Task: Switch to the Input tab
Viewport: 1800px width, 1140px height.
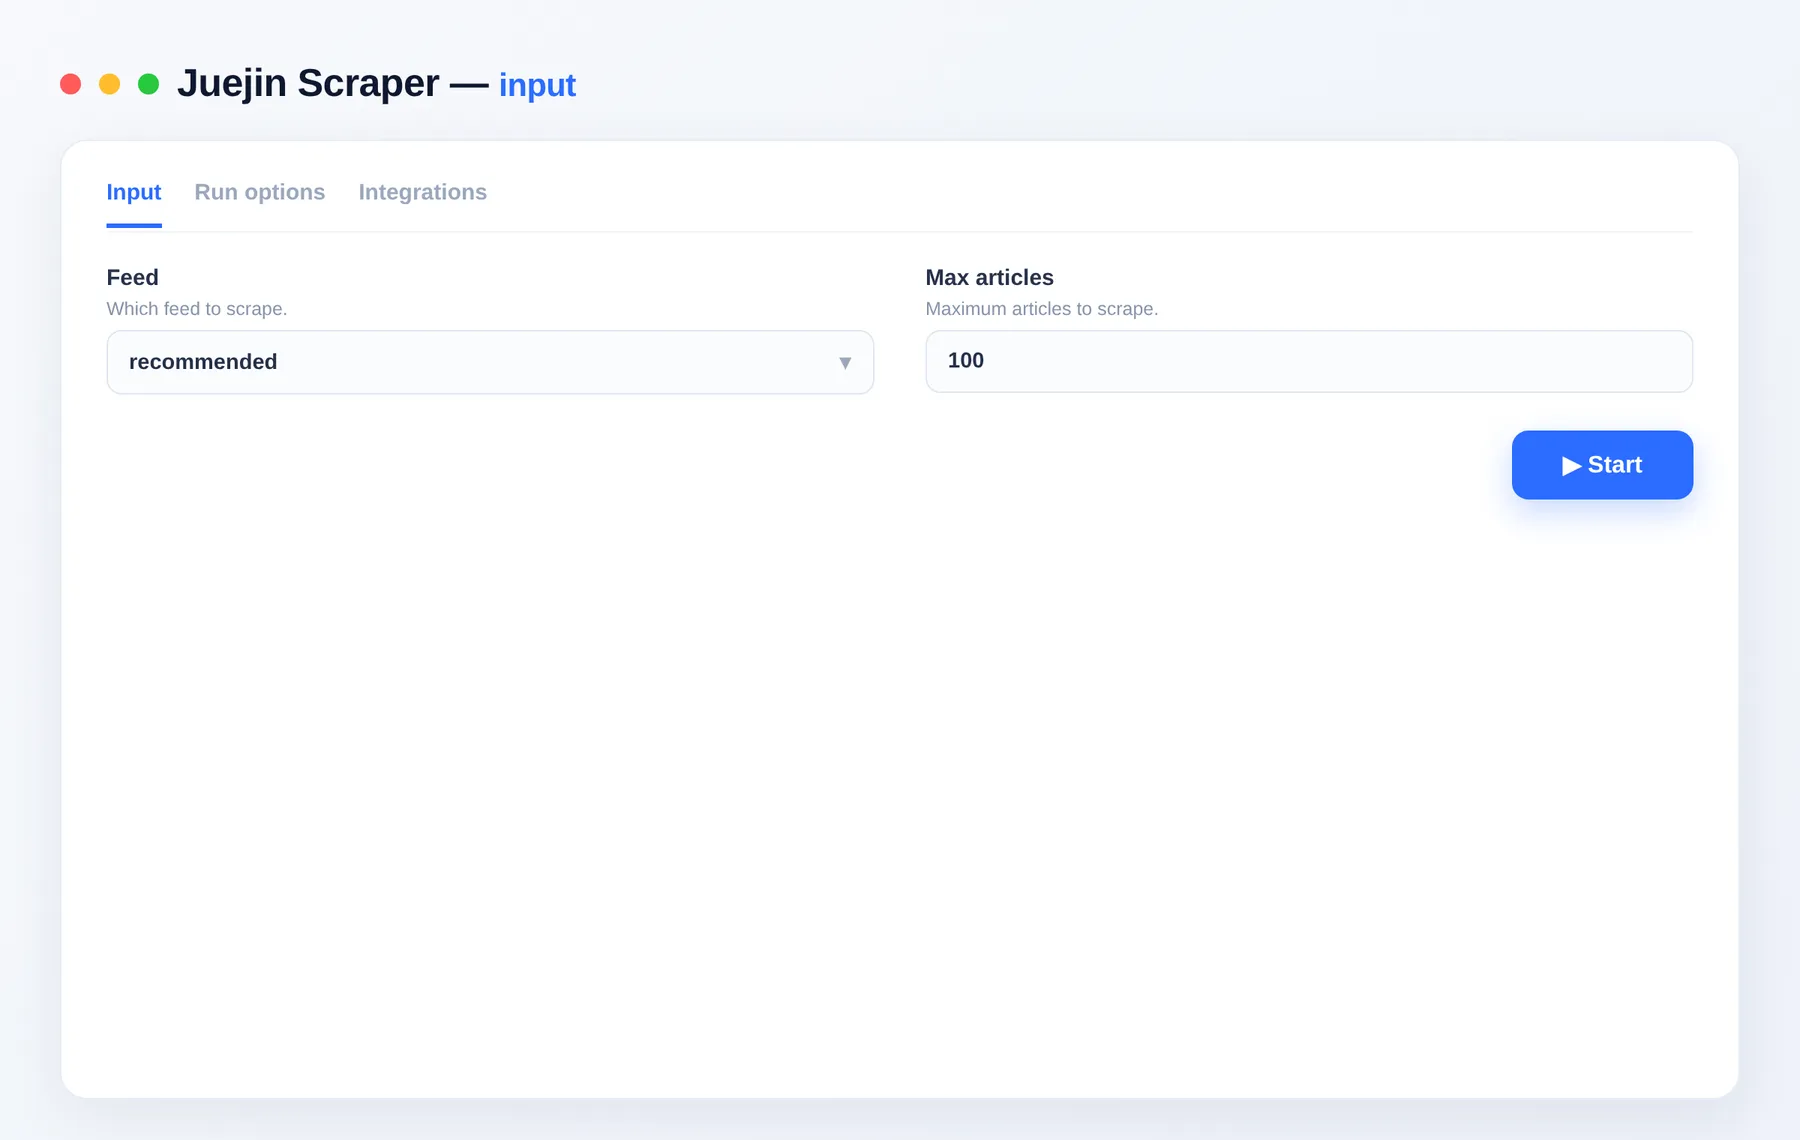Action: (x=134, y=192)
